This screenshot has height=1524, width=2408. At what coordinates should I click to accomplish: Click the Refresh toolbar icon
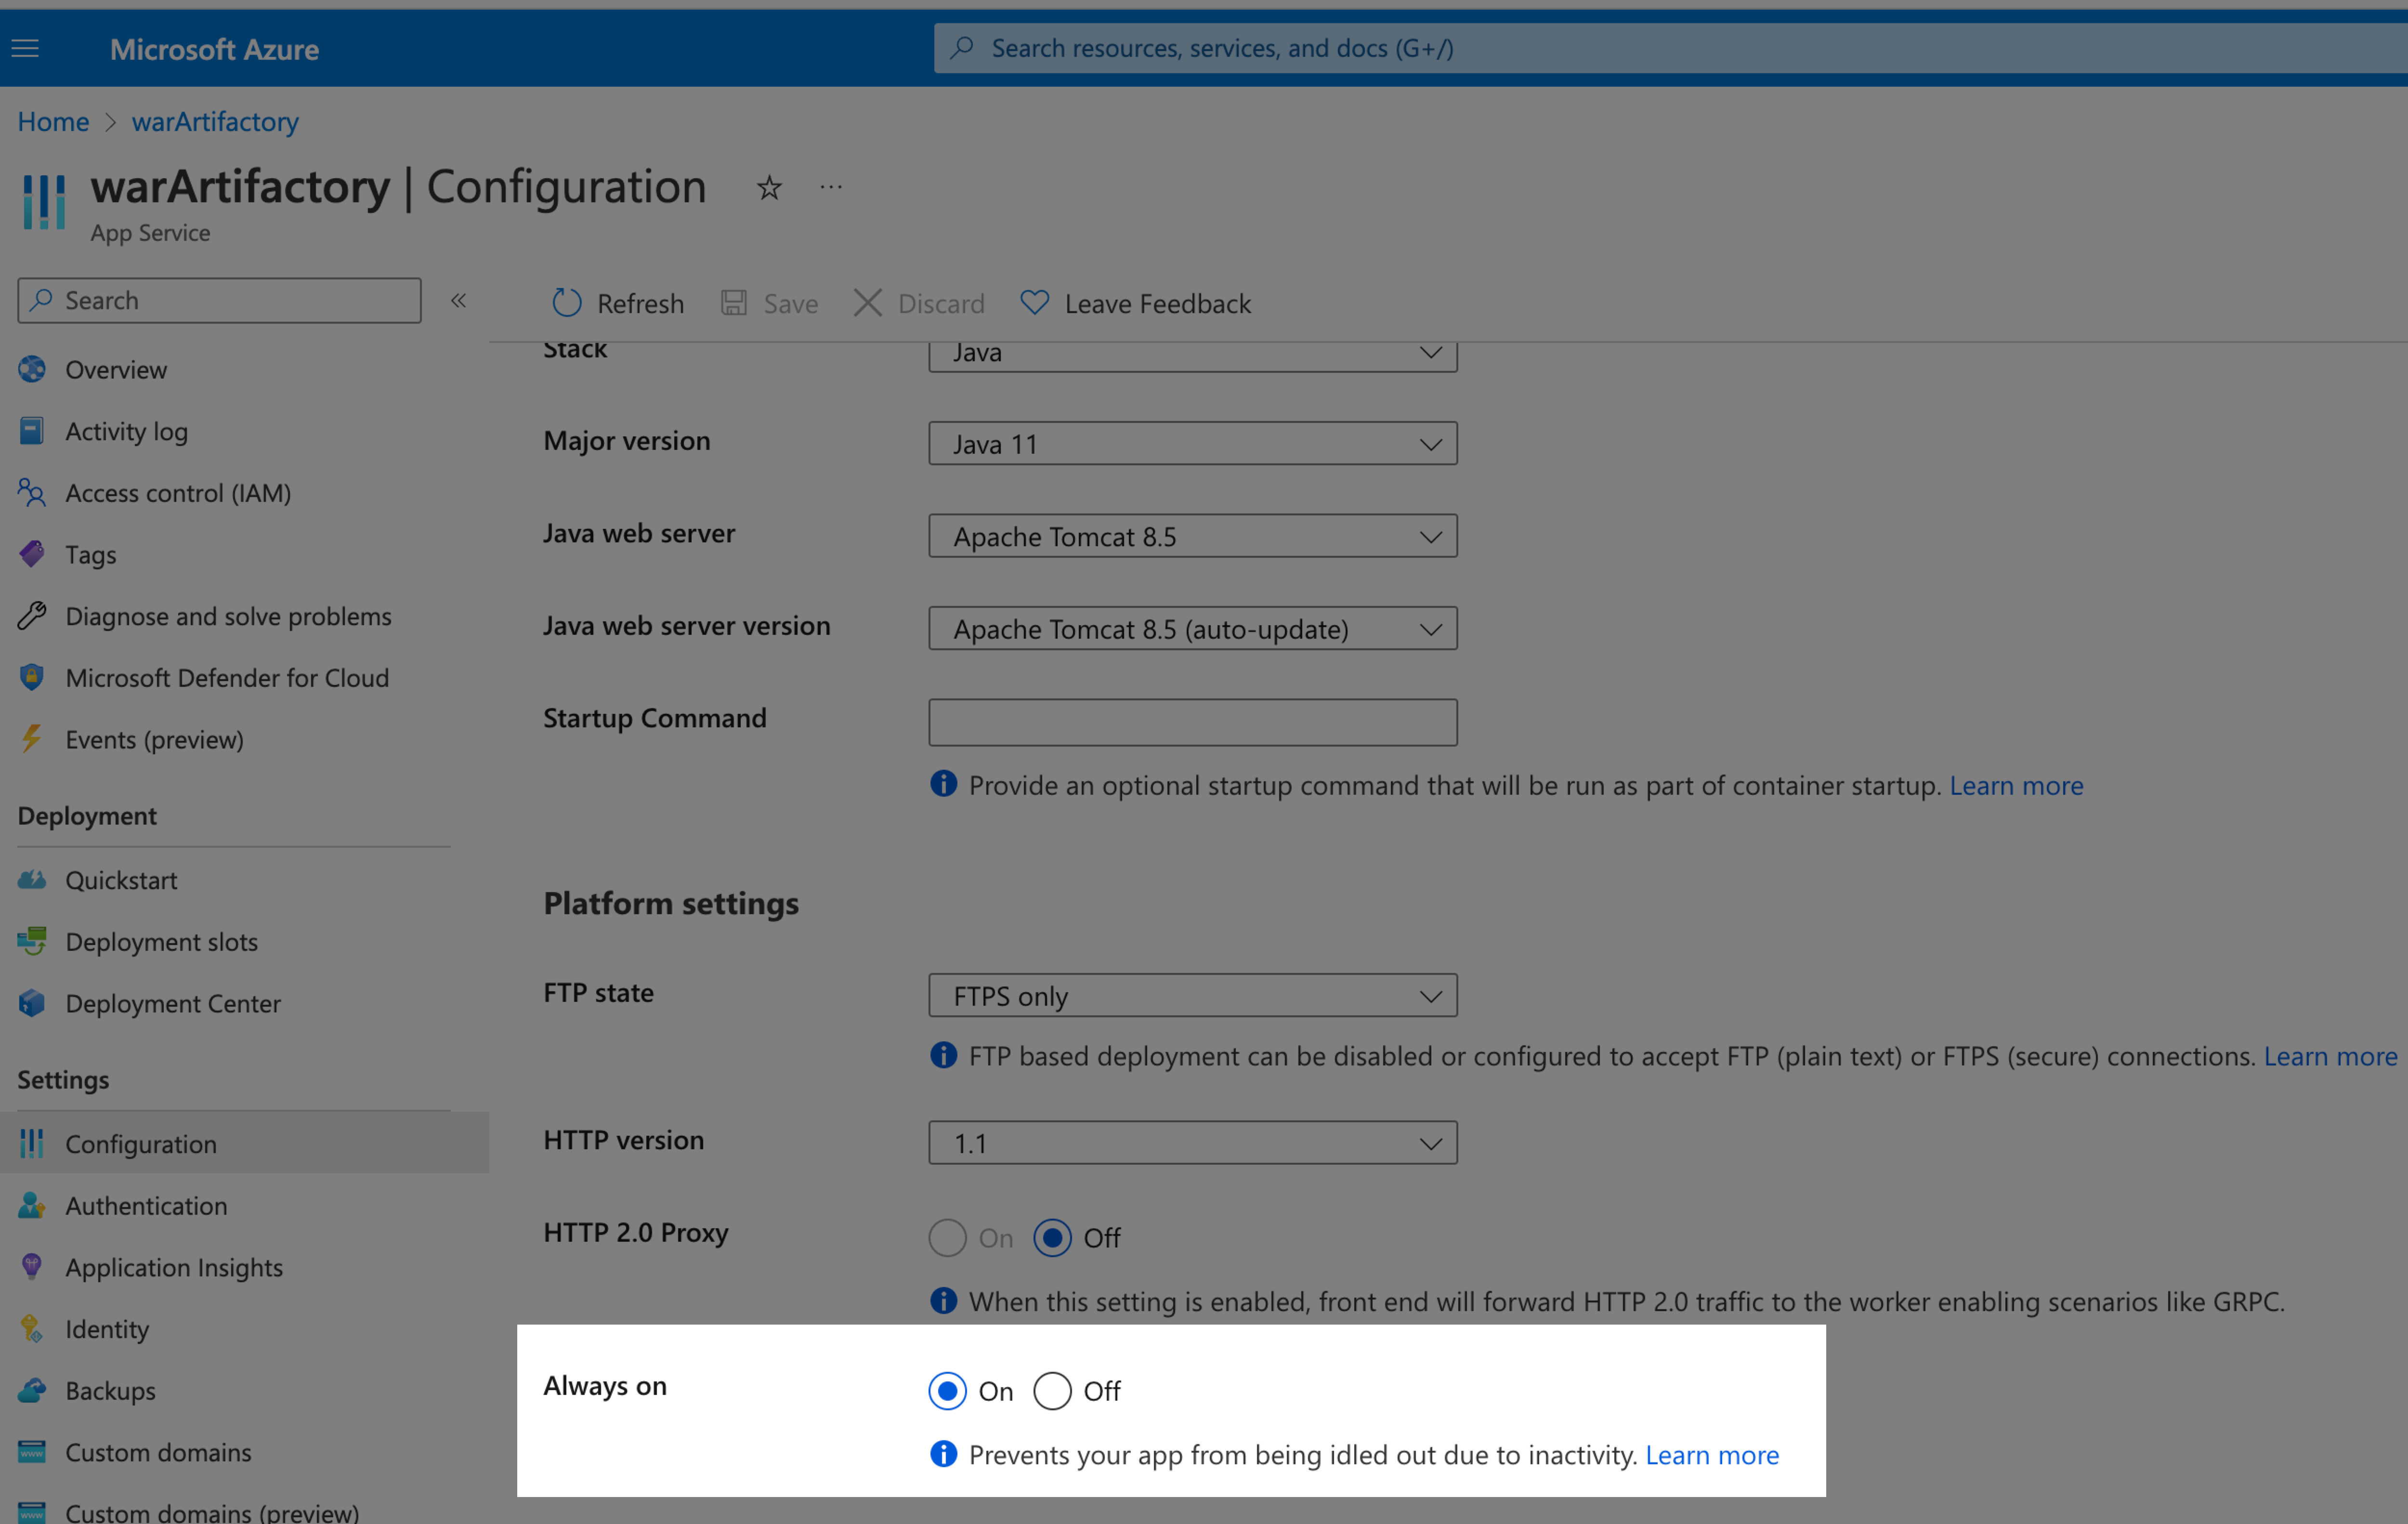[x=567, y=302]
